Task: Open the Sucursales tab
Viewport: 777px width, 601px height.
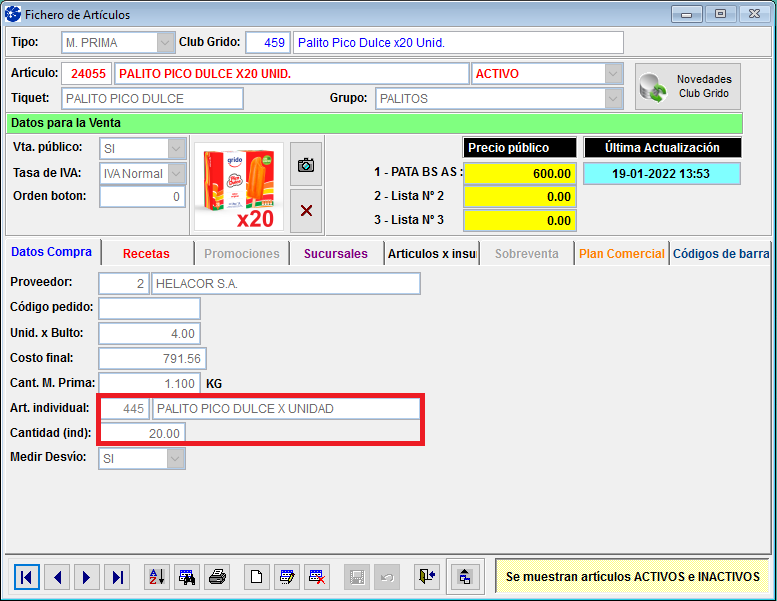Action: tap(336, 254)
